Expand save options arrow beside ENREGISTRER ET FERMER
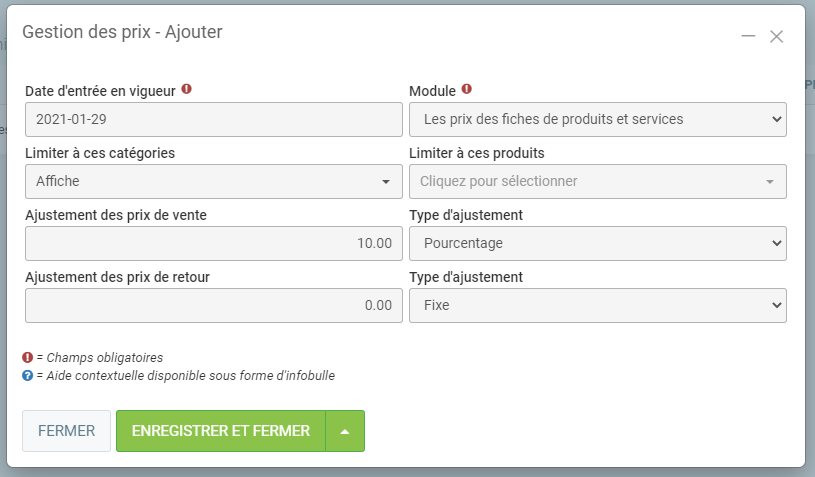This screenshot has width=815, height=477. pos(345,431)
